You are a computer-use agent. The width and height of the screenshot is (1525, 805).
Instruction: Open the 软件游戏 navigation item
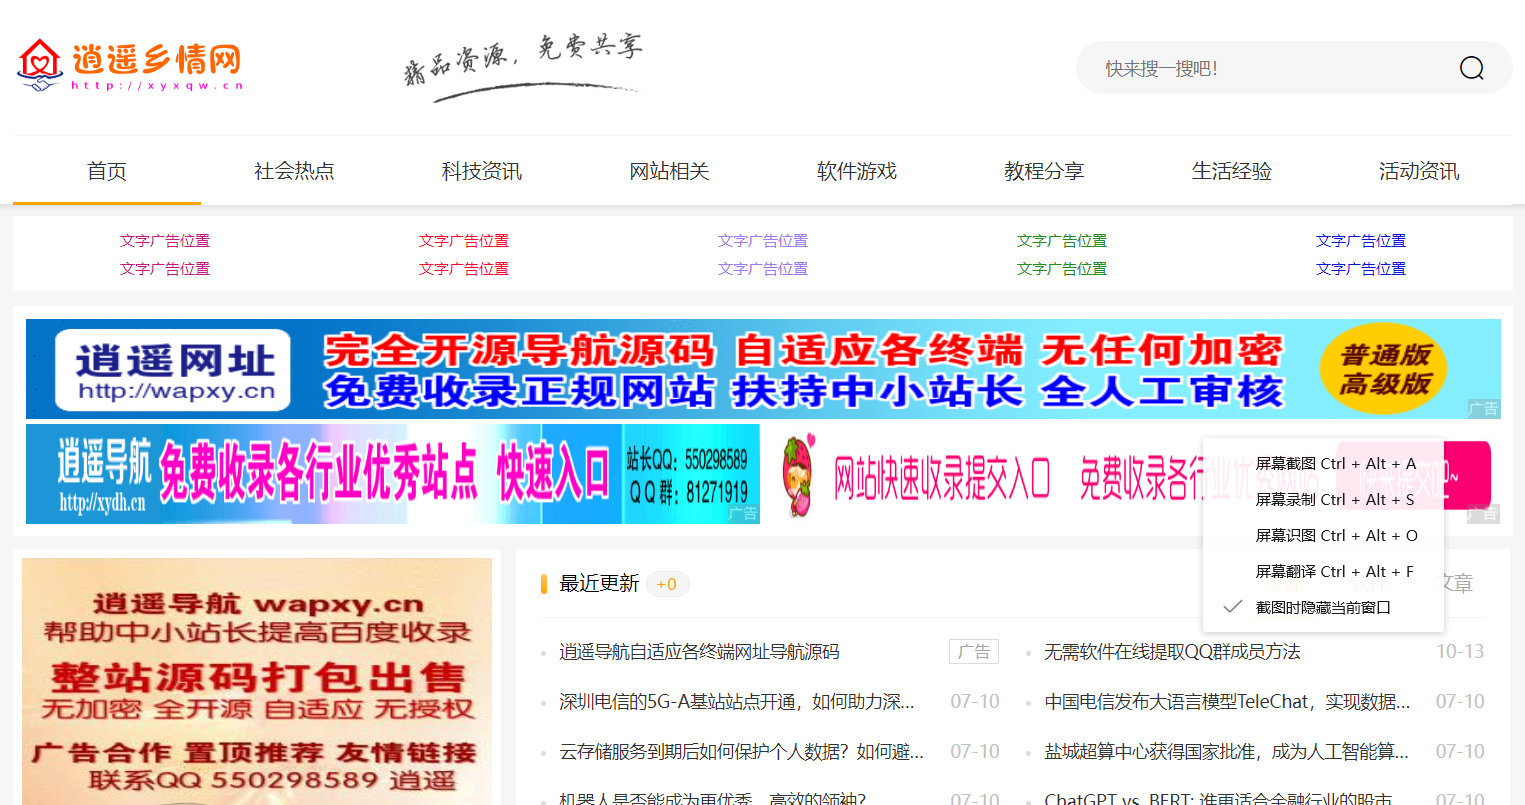click(857, 171)
